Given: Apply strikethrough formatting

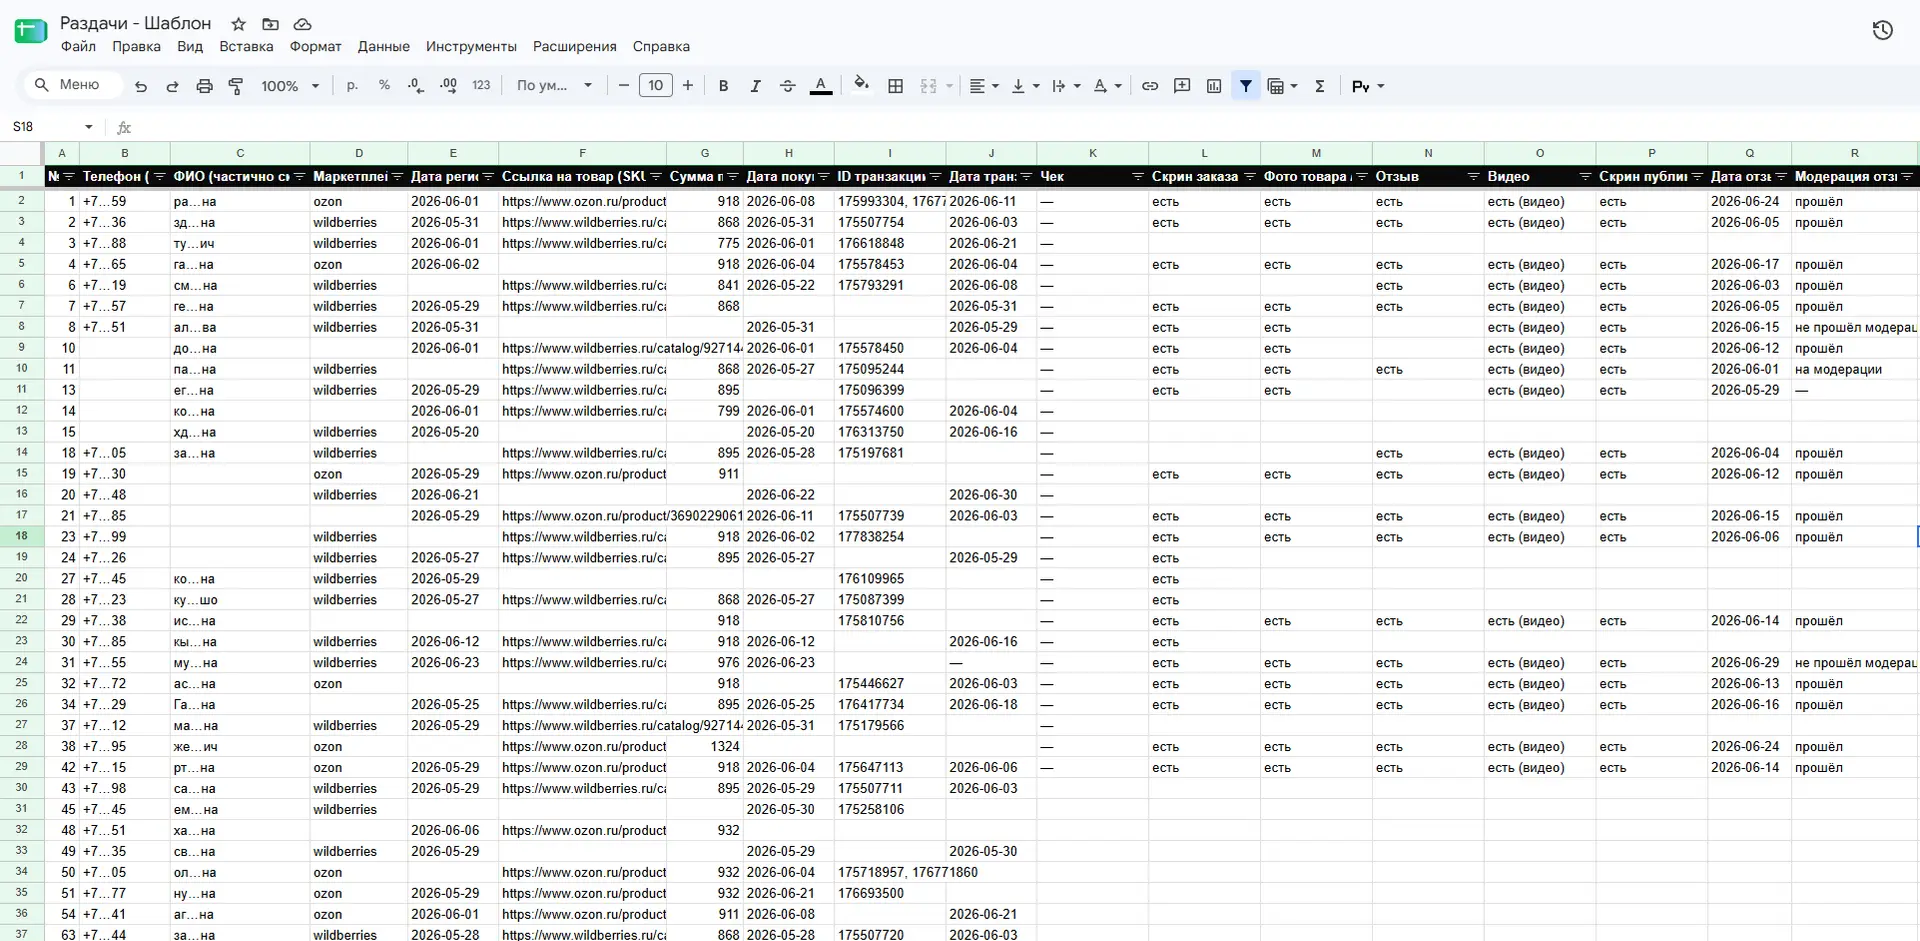Looking at the screenshot, I should pos(787,86).
